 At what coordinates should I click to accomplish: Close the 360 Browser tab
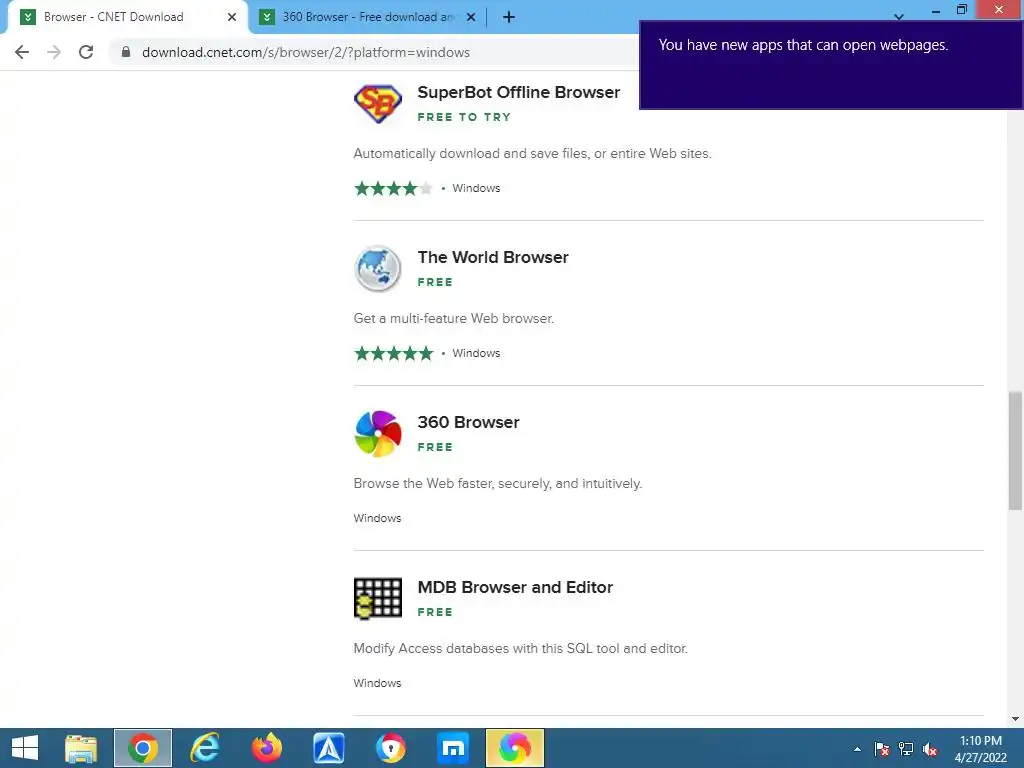coord(471,17)
